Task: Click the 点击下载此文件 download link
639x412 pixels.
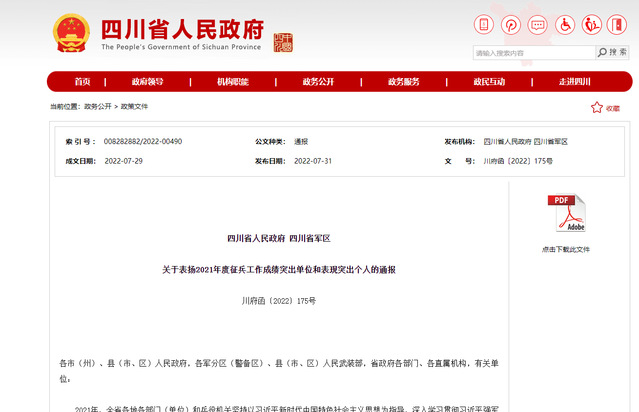Action: pos(566,249)
